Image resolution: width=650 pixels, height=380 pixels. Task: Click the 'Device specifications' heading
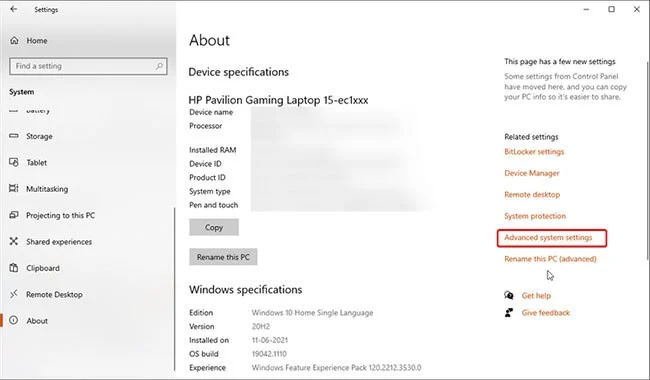pyautogui.click(x=238, y=72)
